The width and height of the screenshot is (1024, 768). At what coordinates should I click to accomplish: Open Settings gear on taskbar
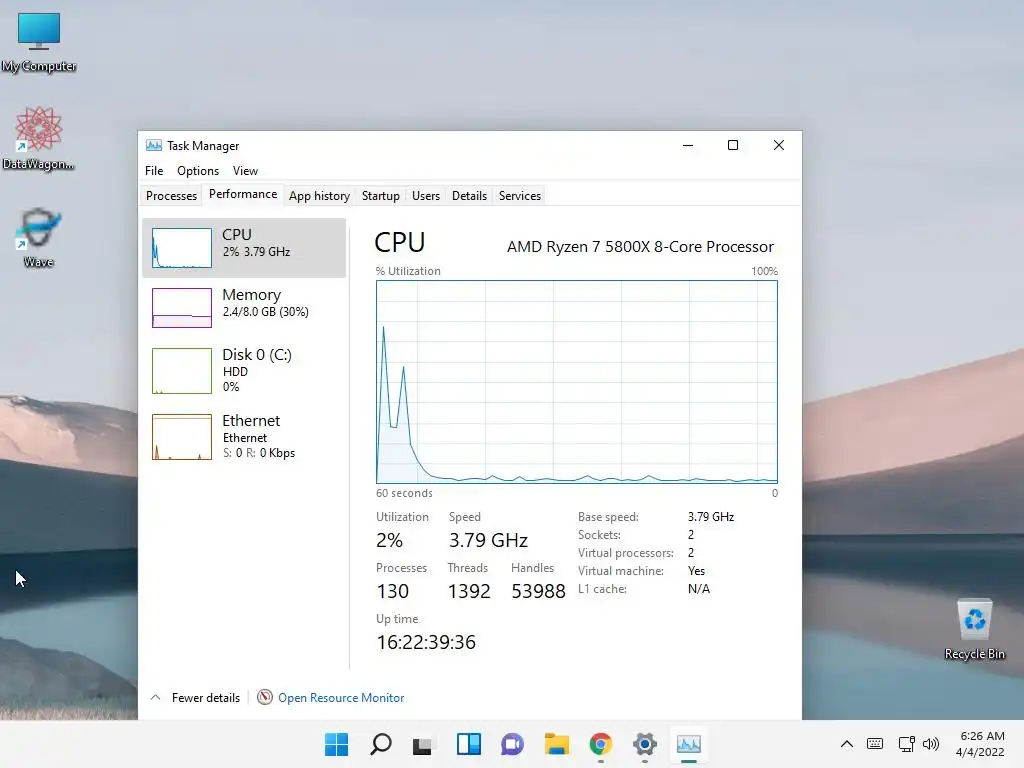click(645, 744)
